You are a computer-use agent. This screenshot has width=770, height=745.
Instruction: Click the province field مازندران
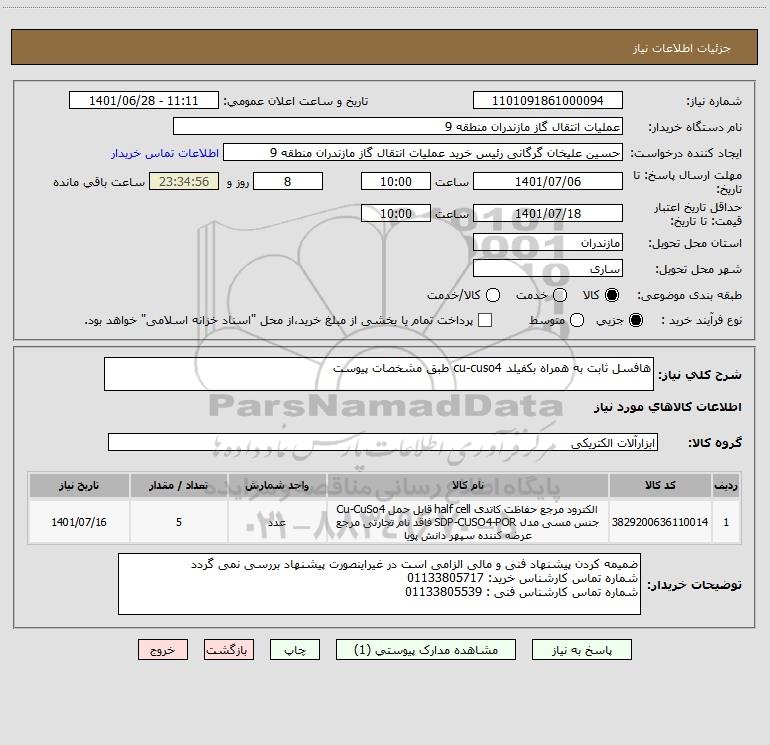[x=548, y=242]
